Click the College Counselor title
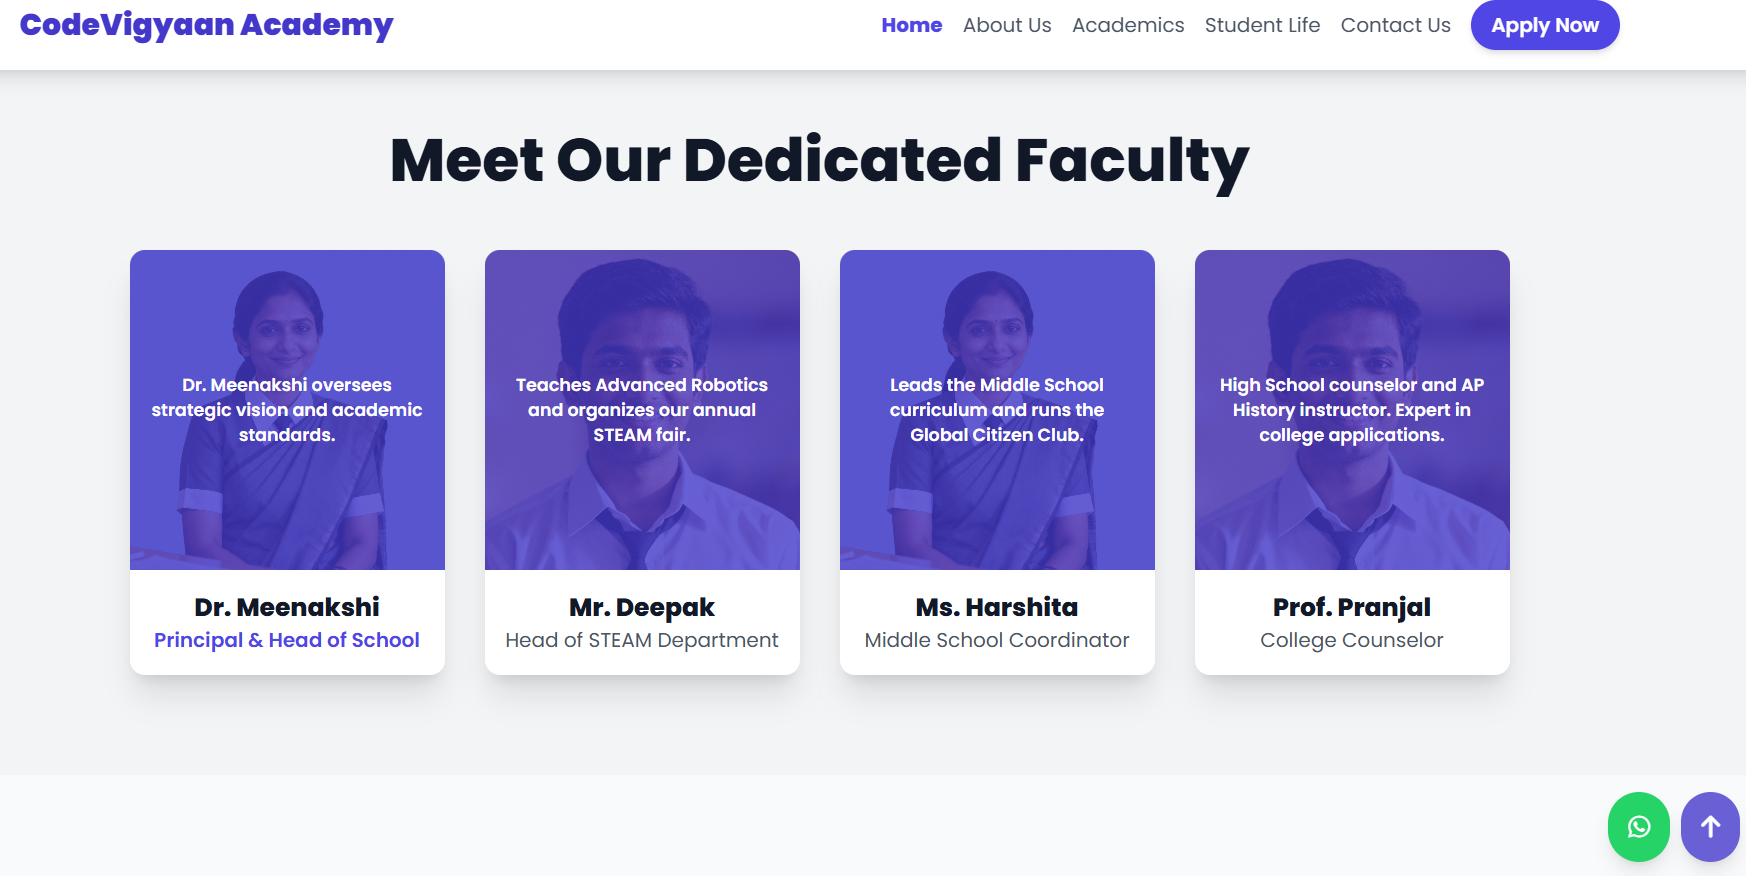This screenshot has height=876, width=1746. point(1352,640)
